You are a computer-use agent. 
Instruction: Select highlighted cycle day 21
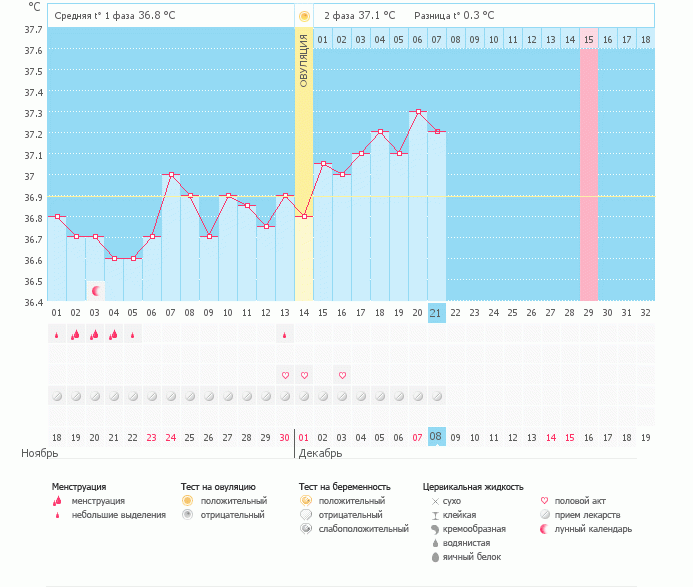coord(436,313)
